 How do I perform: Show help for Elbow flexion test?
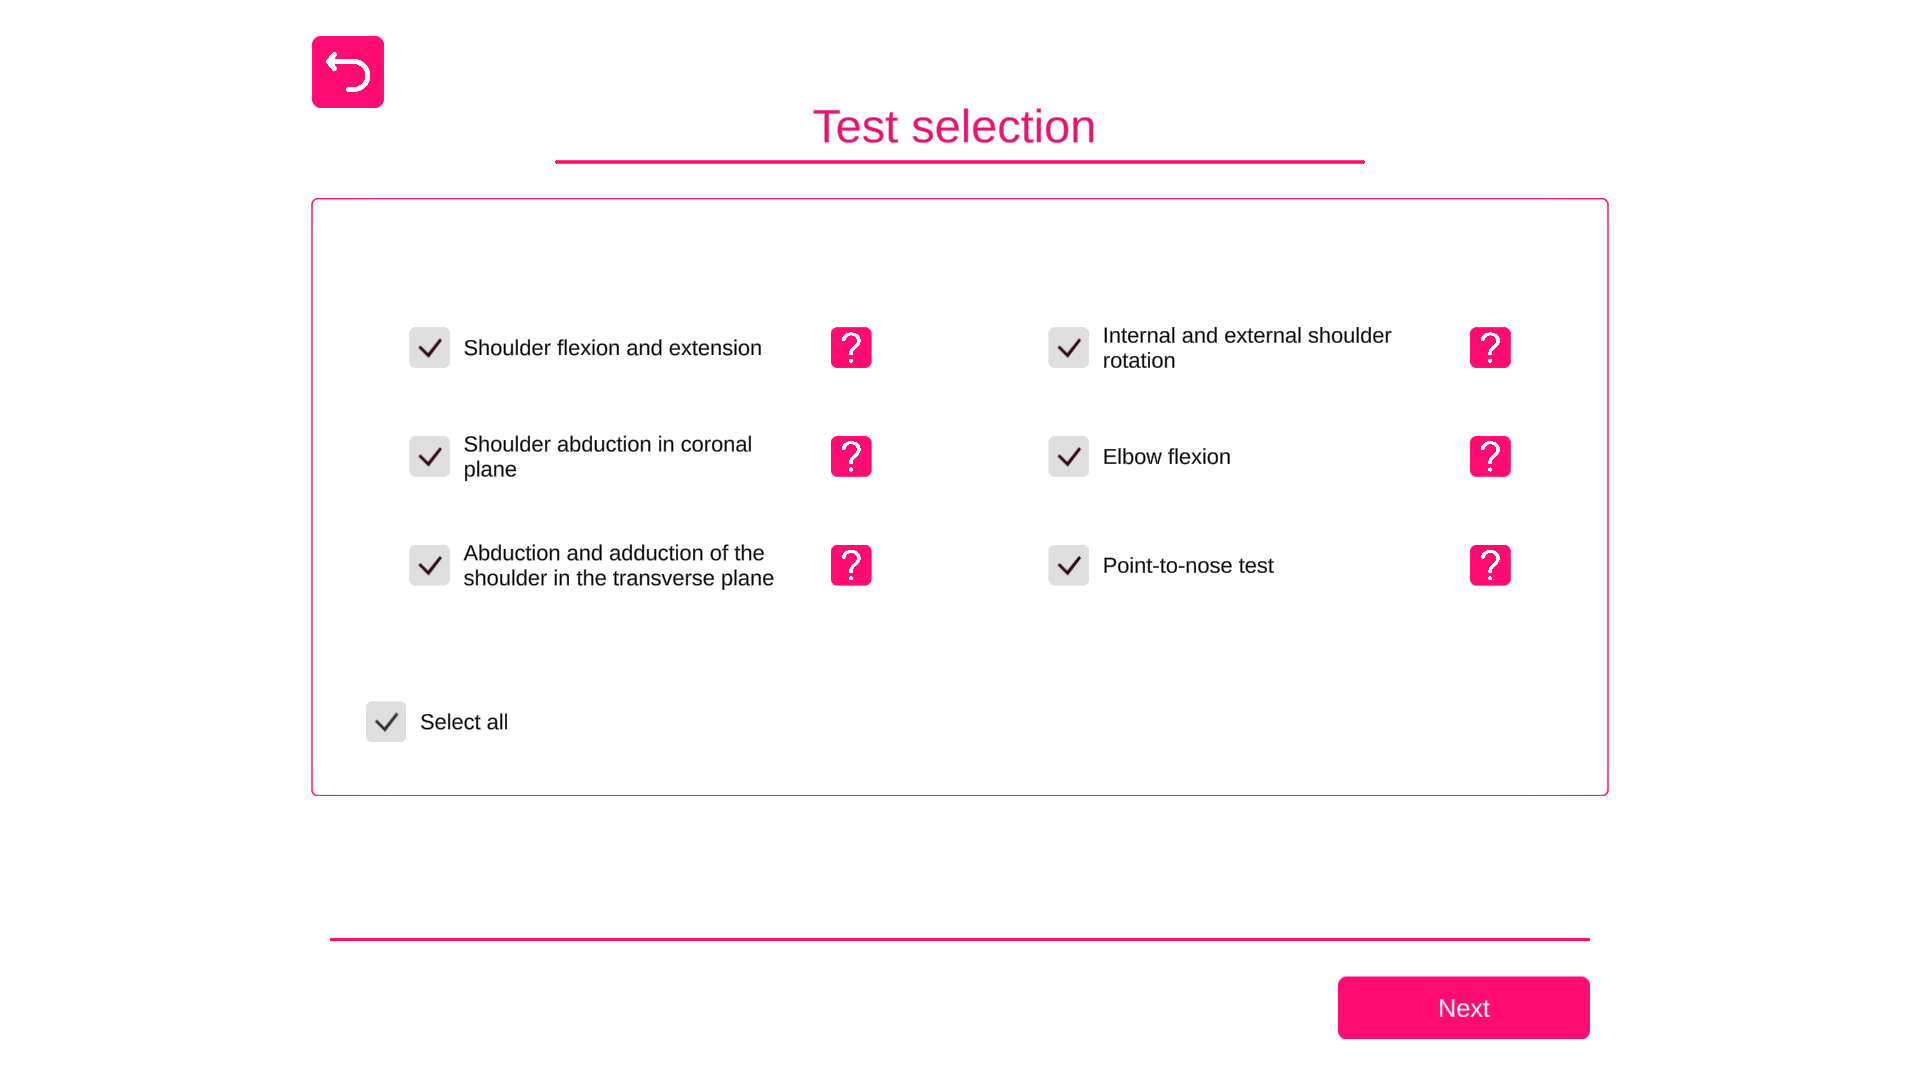coord(1490,457)
